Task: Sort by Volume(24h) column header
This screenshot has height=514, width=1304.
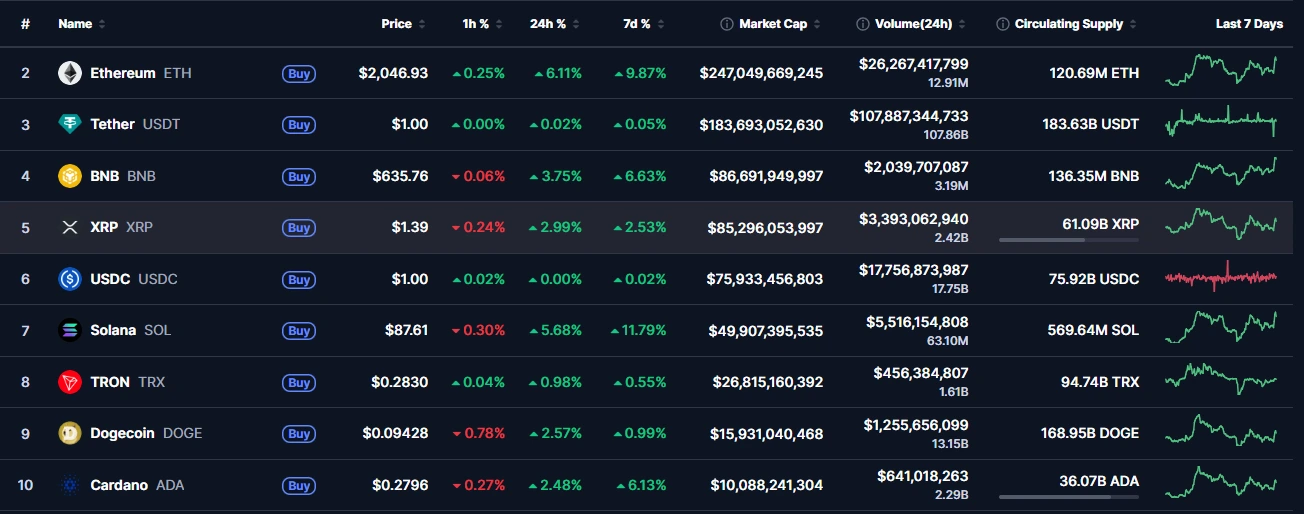Action: [917, 24]
